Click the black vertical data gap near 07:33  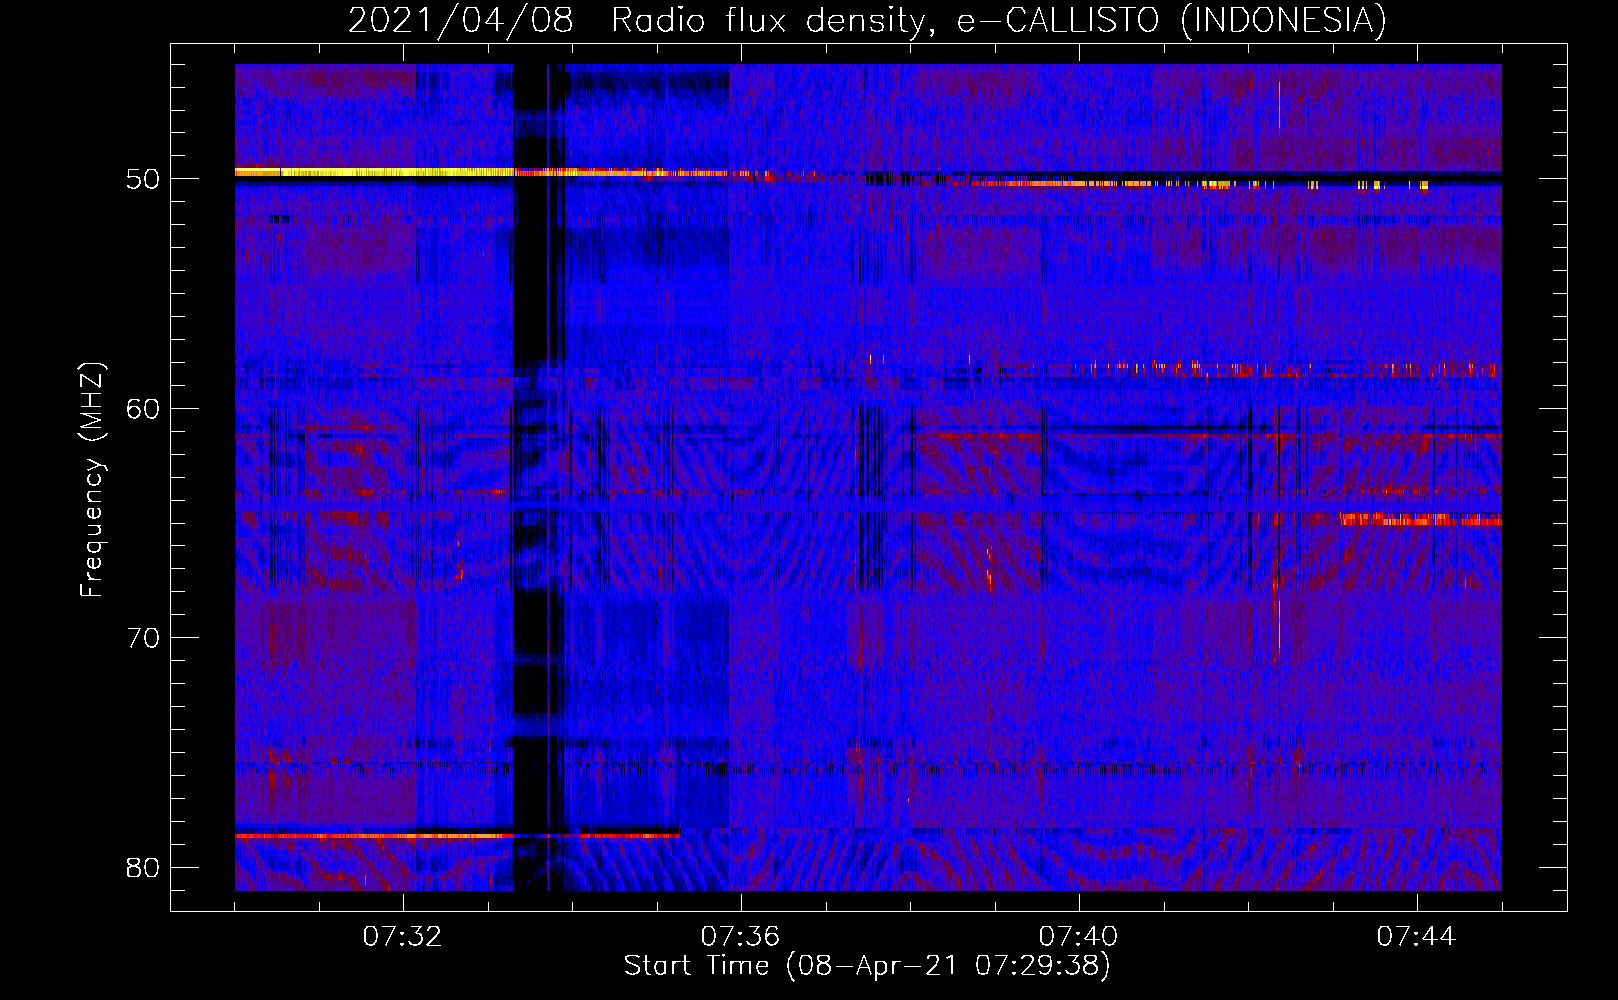538,477
